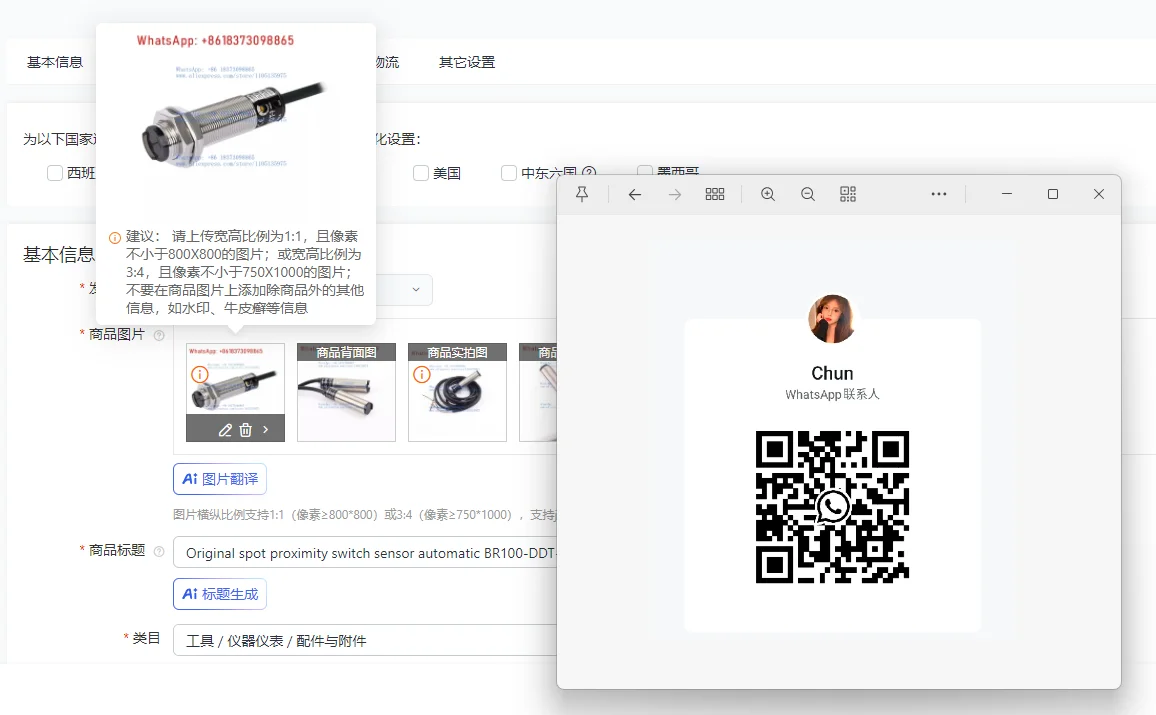Go back in the image viewer

(635, 194)
